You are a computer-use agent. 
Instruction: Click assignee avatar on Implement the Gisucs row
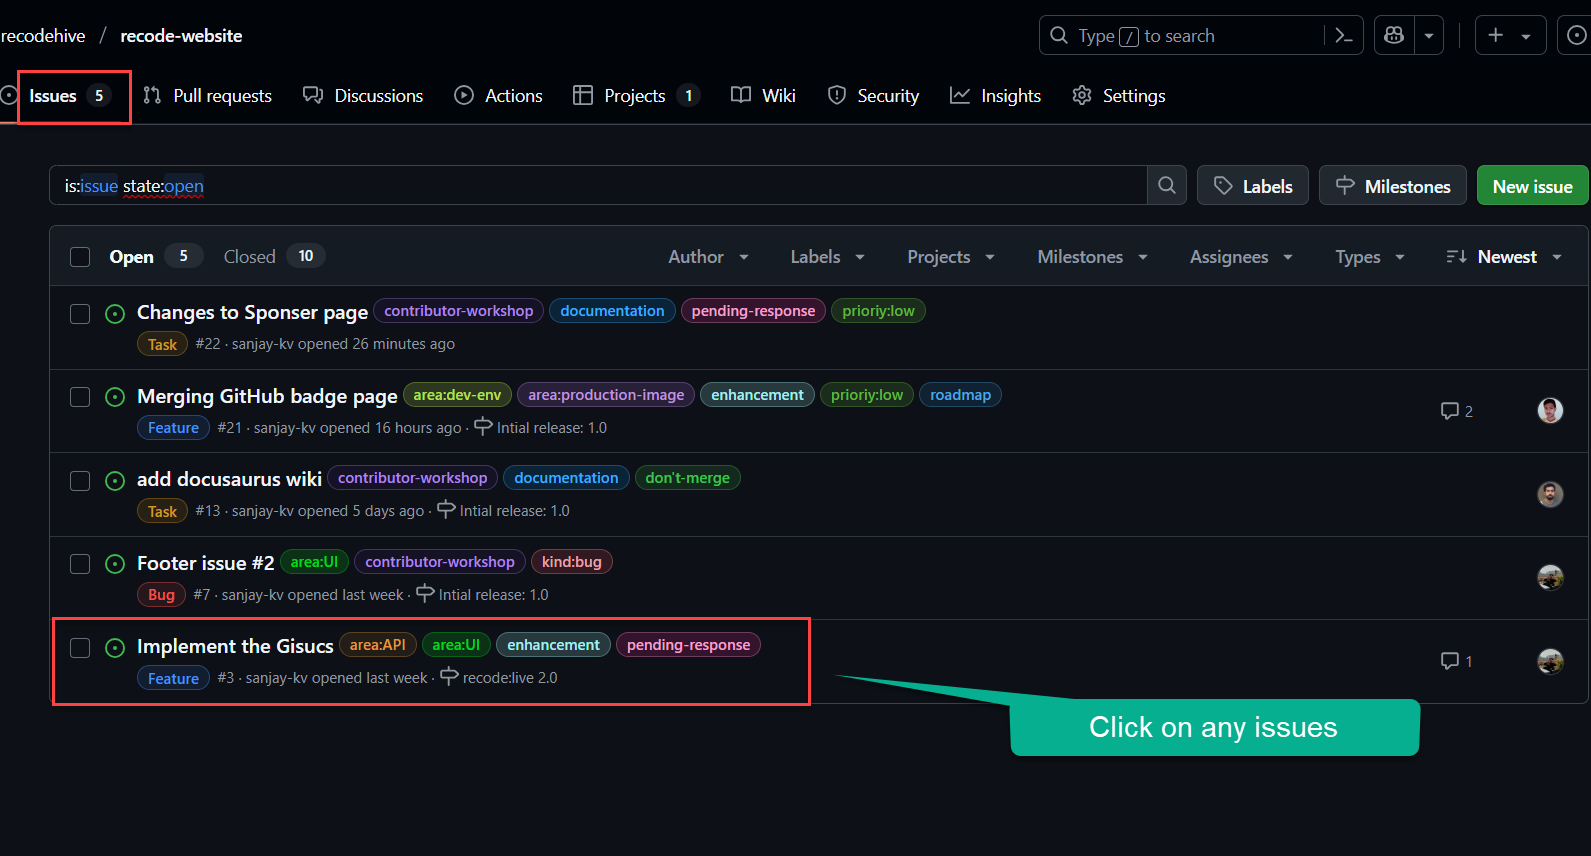[x=1550, y=661]
